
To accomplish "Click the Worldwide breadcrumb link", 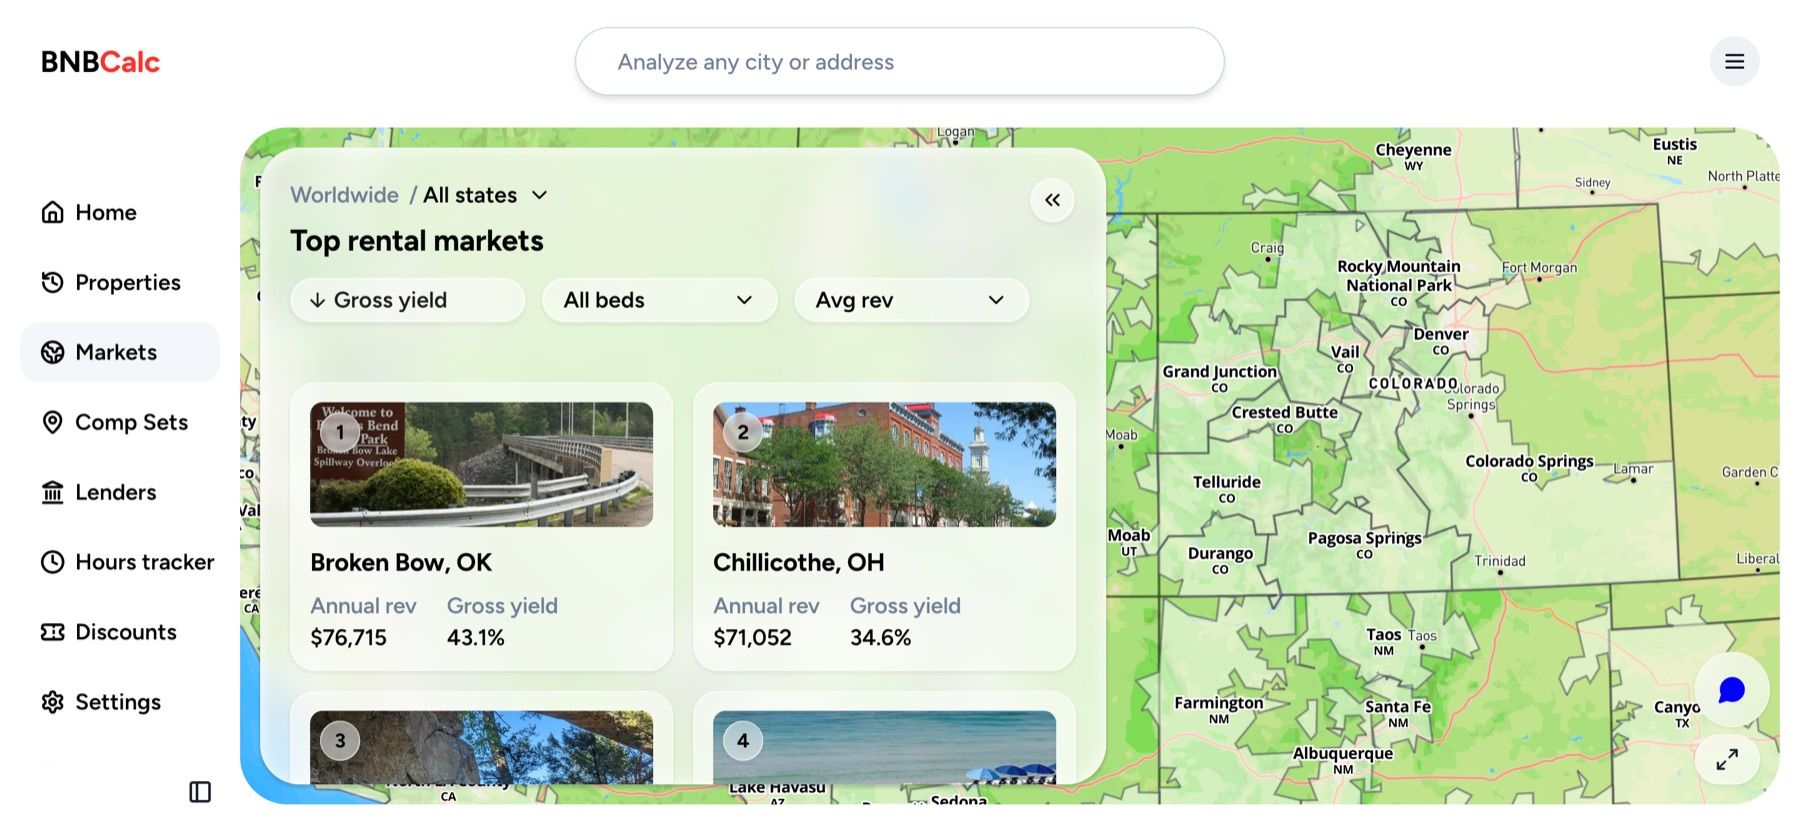I will coord(344,195).
